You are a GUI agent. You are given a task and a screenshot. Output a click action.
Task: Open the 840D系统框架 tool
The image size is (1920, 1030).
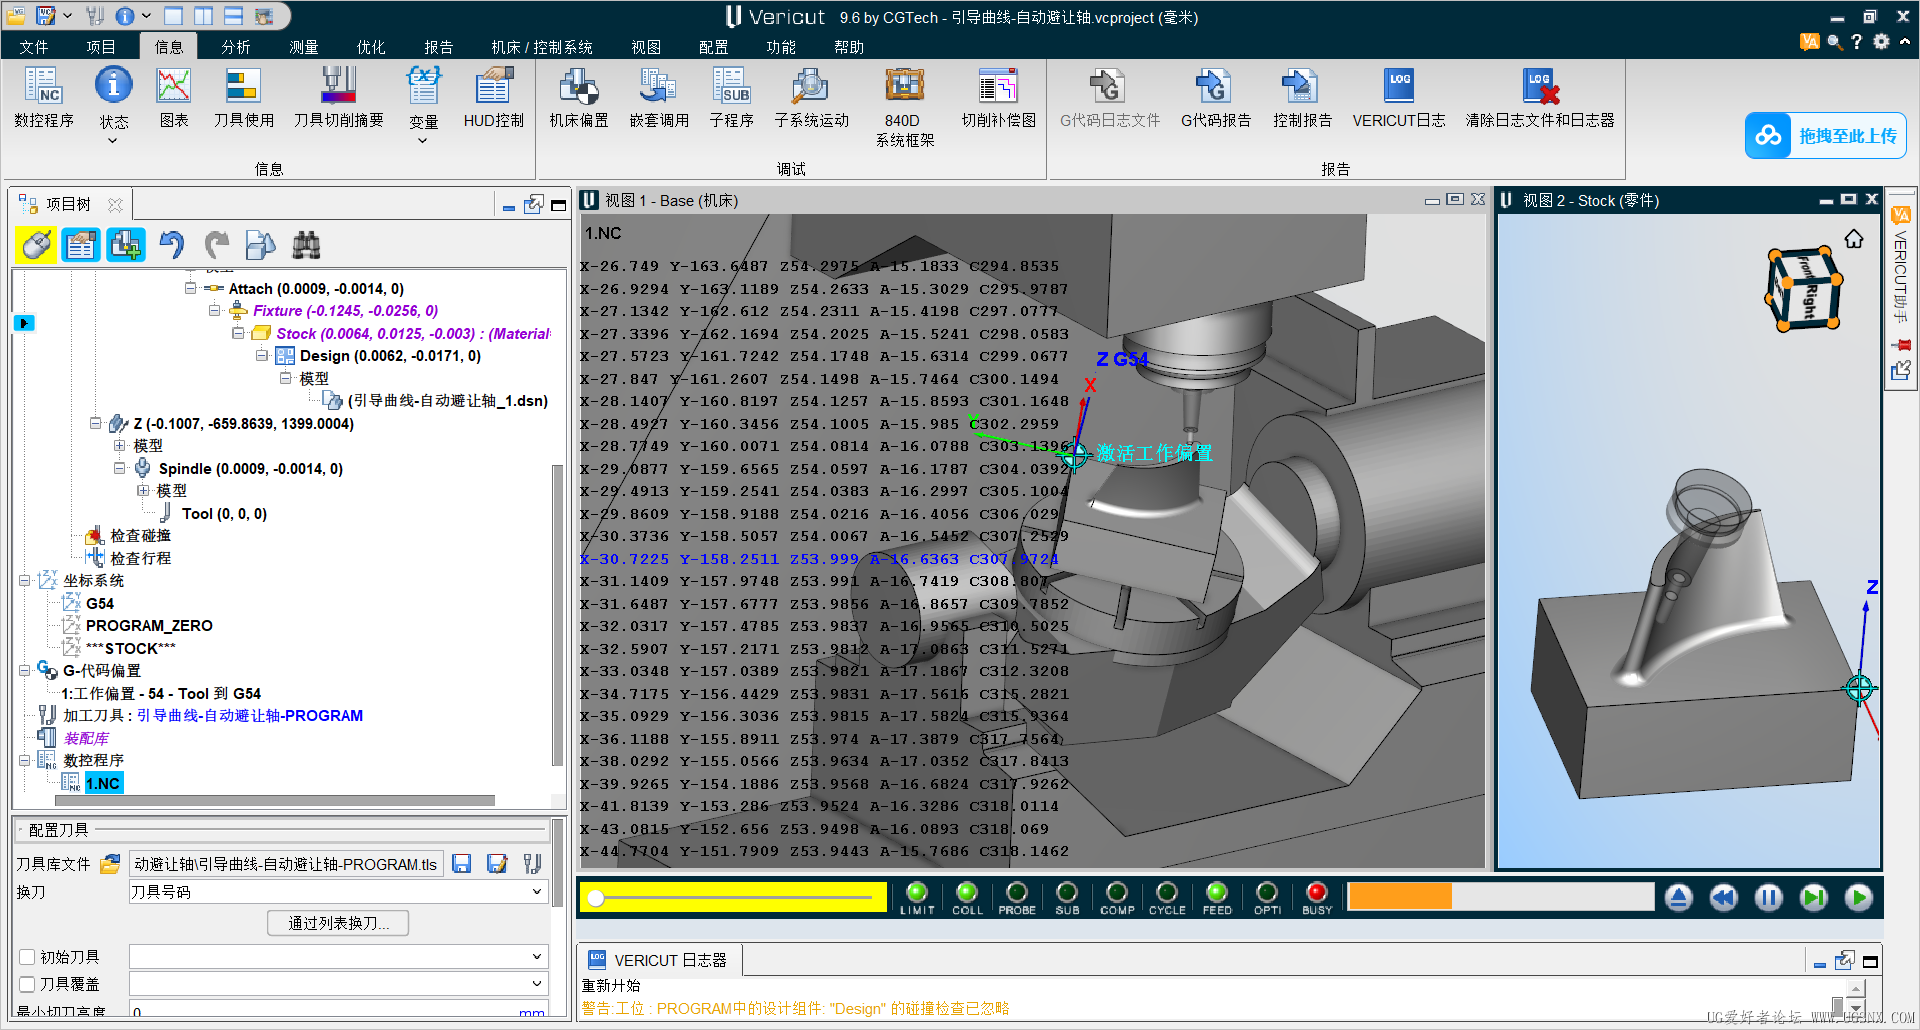[904, 107]
